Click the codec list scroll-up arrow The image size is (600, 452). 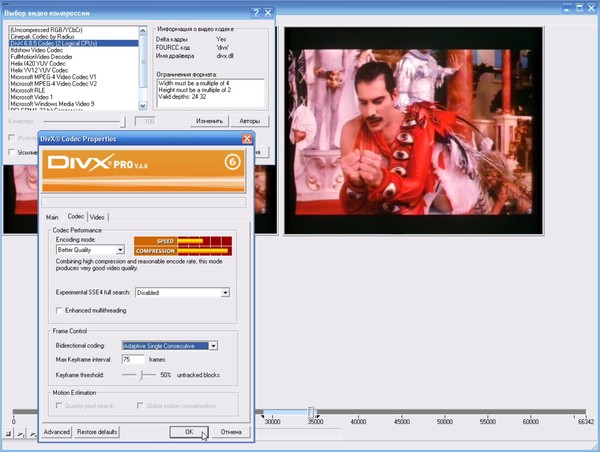point(143,30)
